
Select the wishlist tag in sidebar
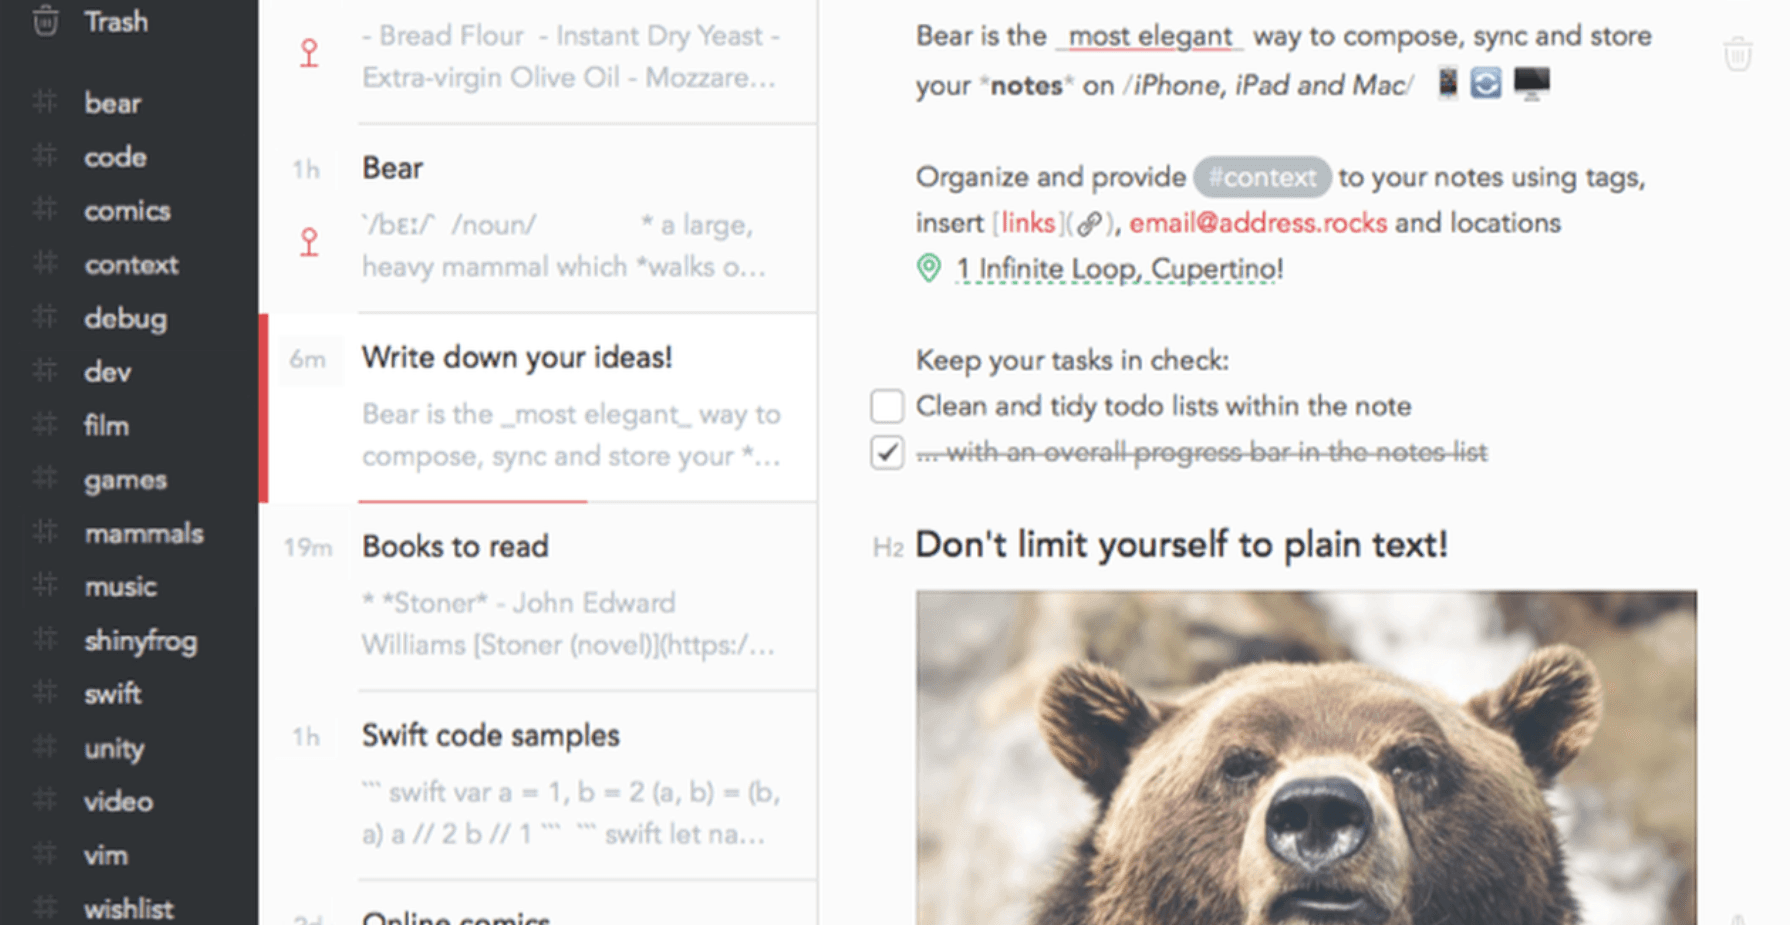pos(128,909)
